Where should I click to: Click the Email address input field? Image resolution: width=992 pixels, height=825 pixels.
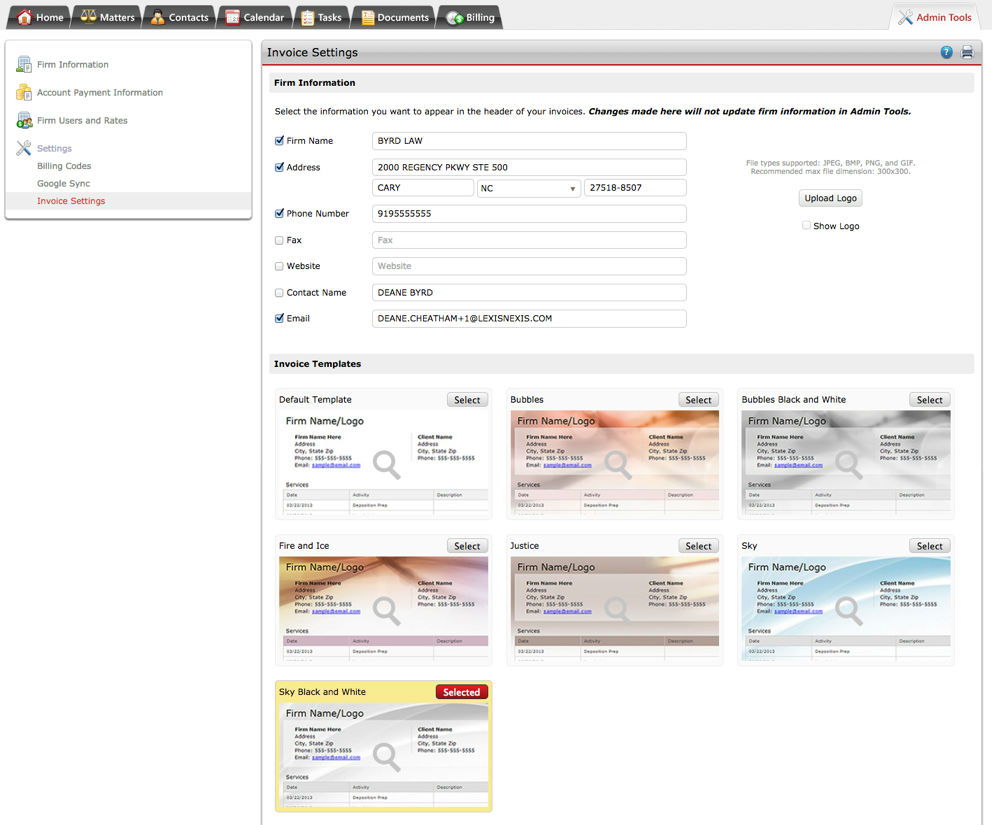pyautogui.click(x=529, y=318)
